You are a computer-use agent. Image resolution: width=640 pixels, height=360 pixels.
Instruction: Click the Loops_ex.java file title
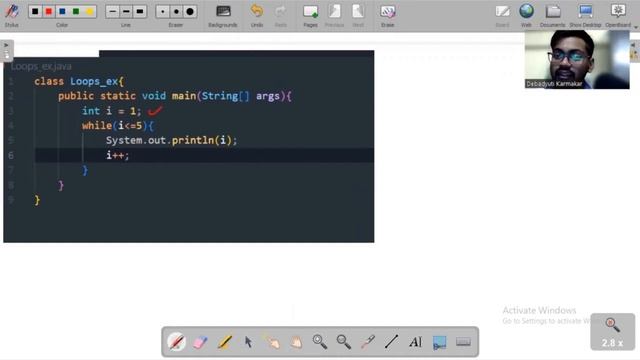41,66
